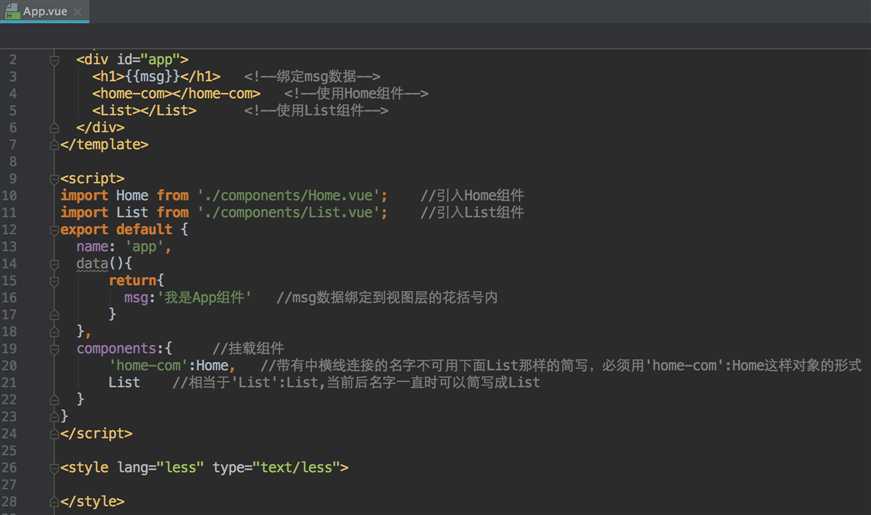The width and height of the screenshot is (871, 515).
Task: Toggle fold marker beside </template>
Action: tap(54, 144)
